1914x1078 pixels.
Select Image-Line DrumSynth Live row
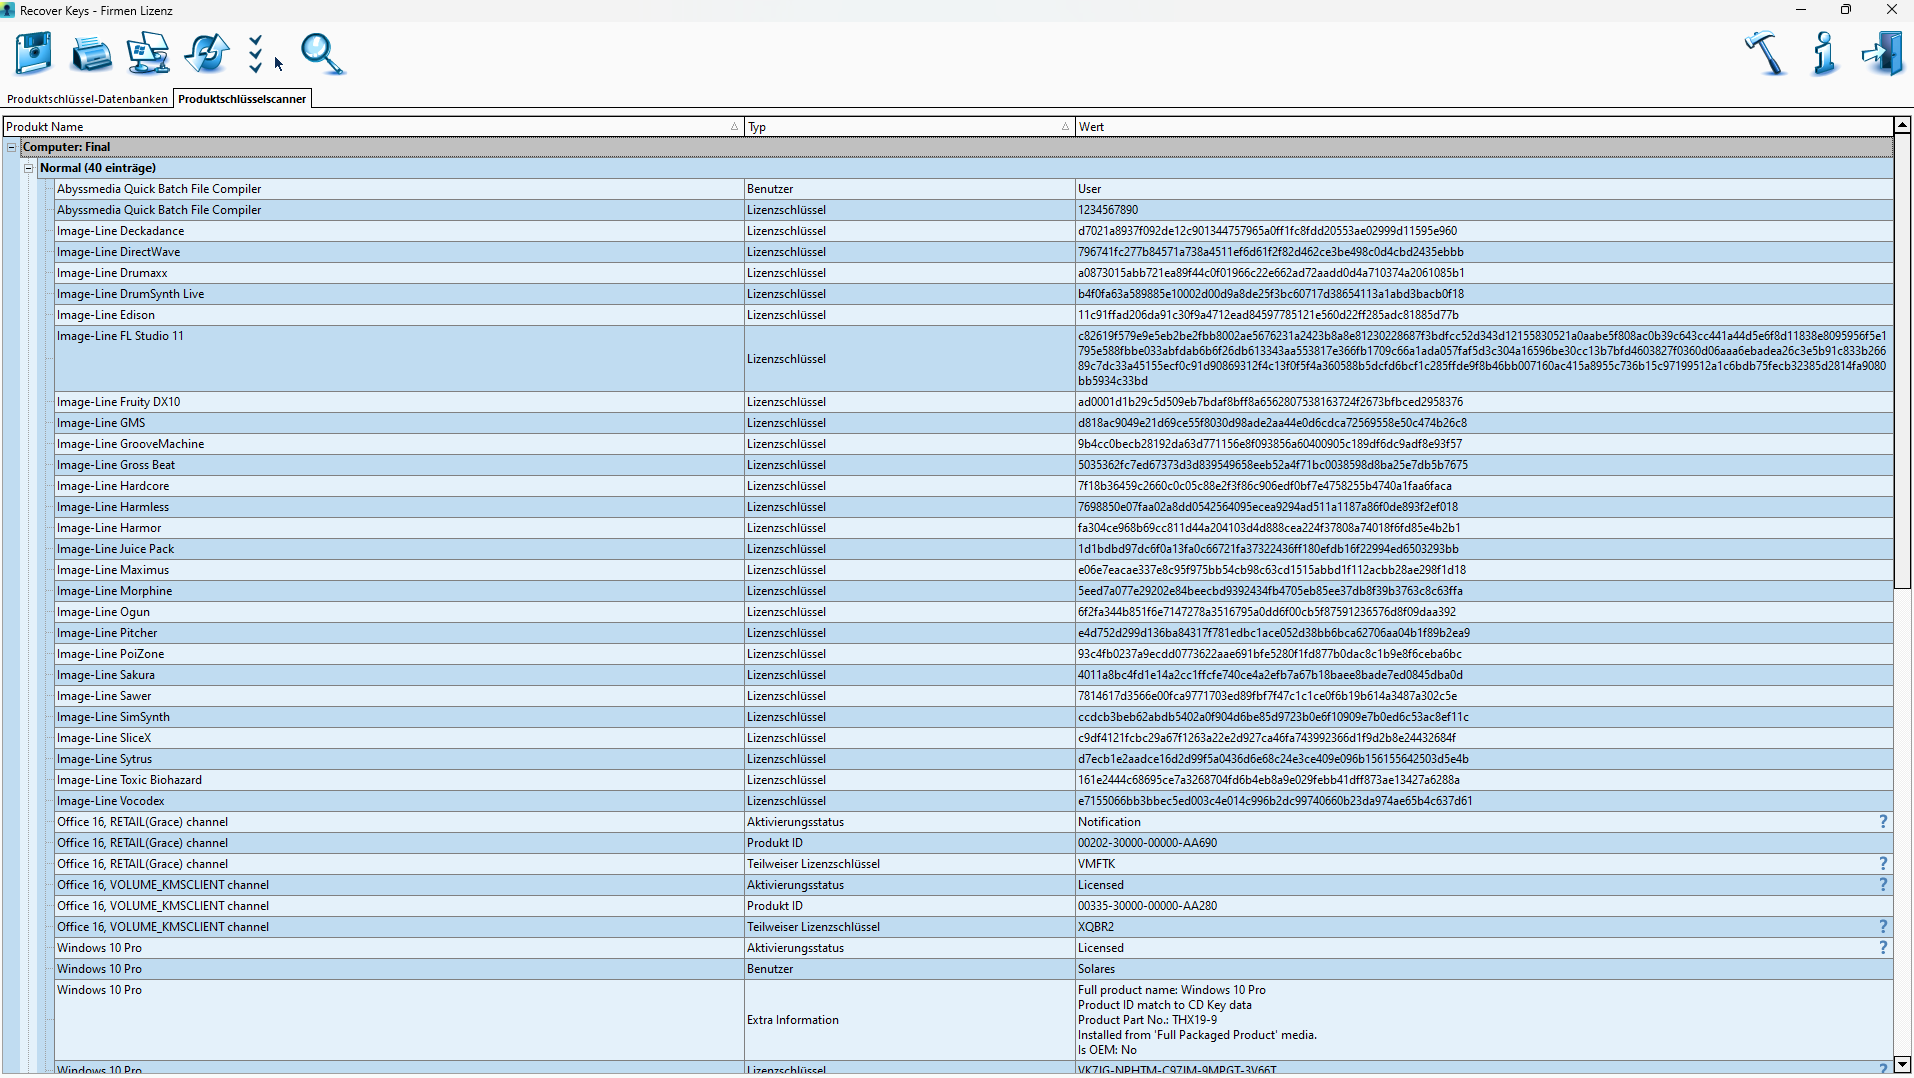coord(974,294)
